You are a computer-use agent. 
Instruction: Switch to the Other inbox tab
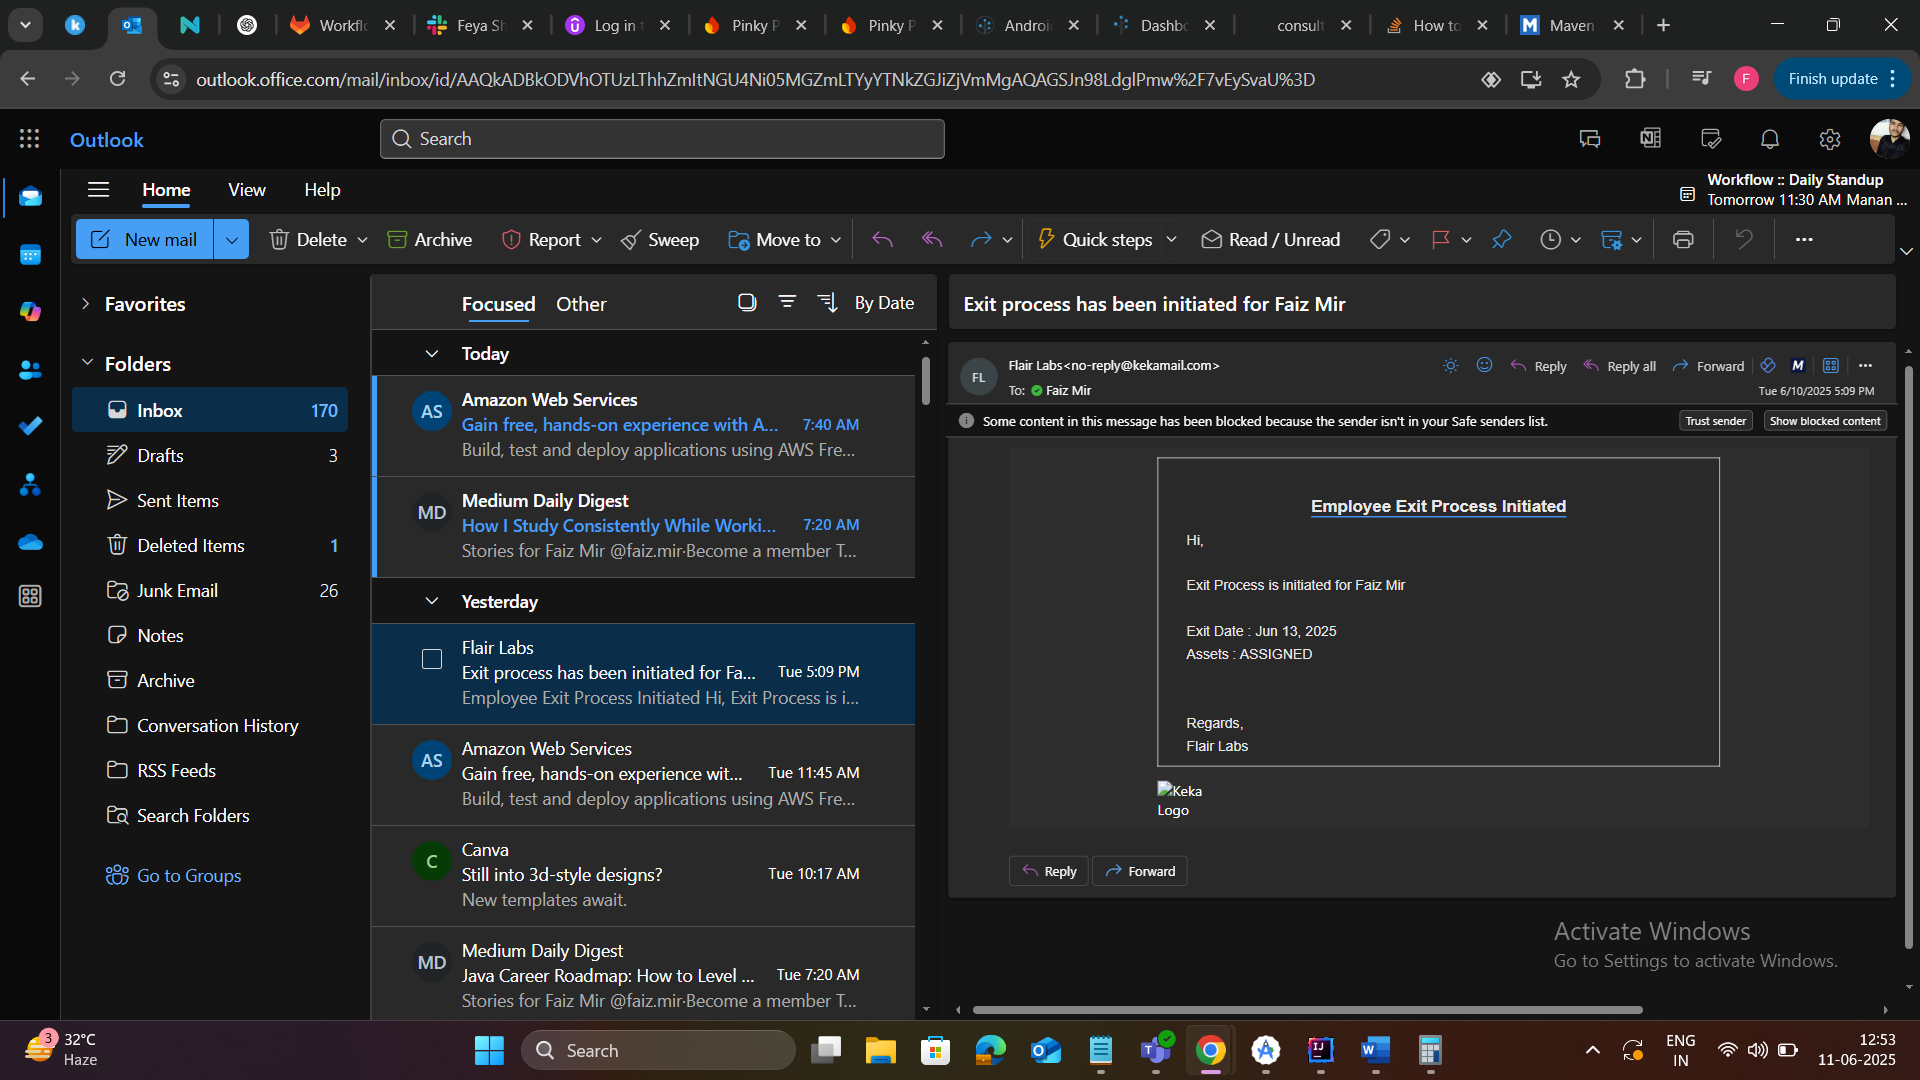point(581,304)
